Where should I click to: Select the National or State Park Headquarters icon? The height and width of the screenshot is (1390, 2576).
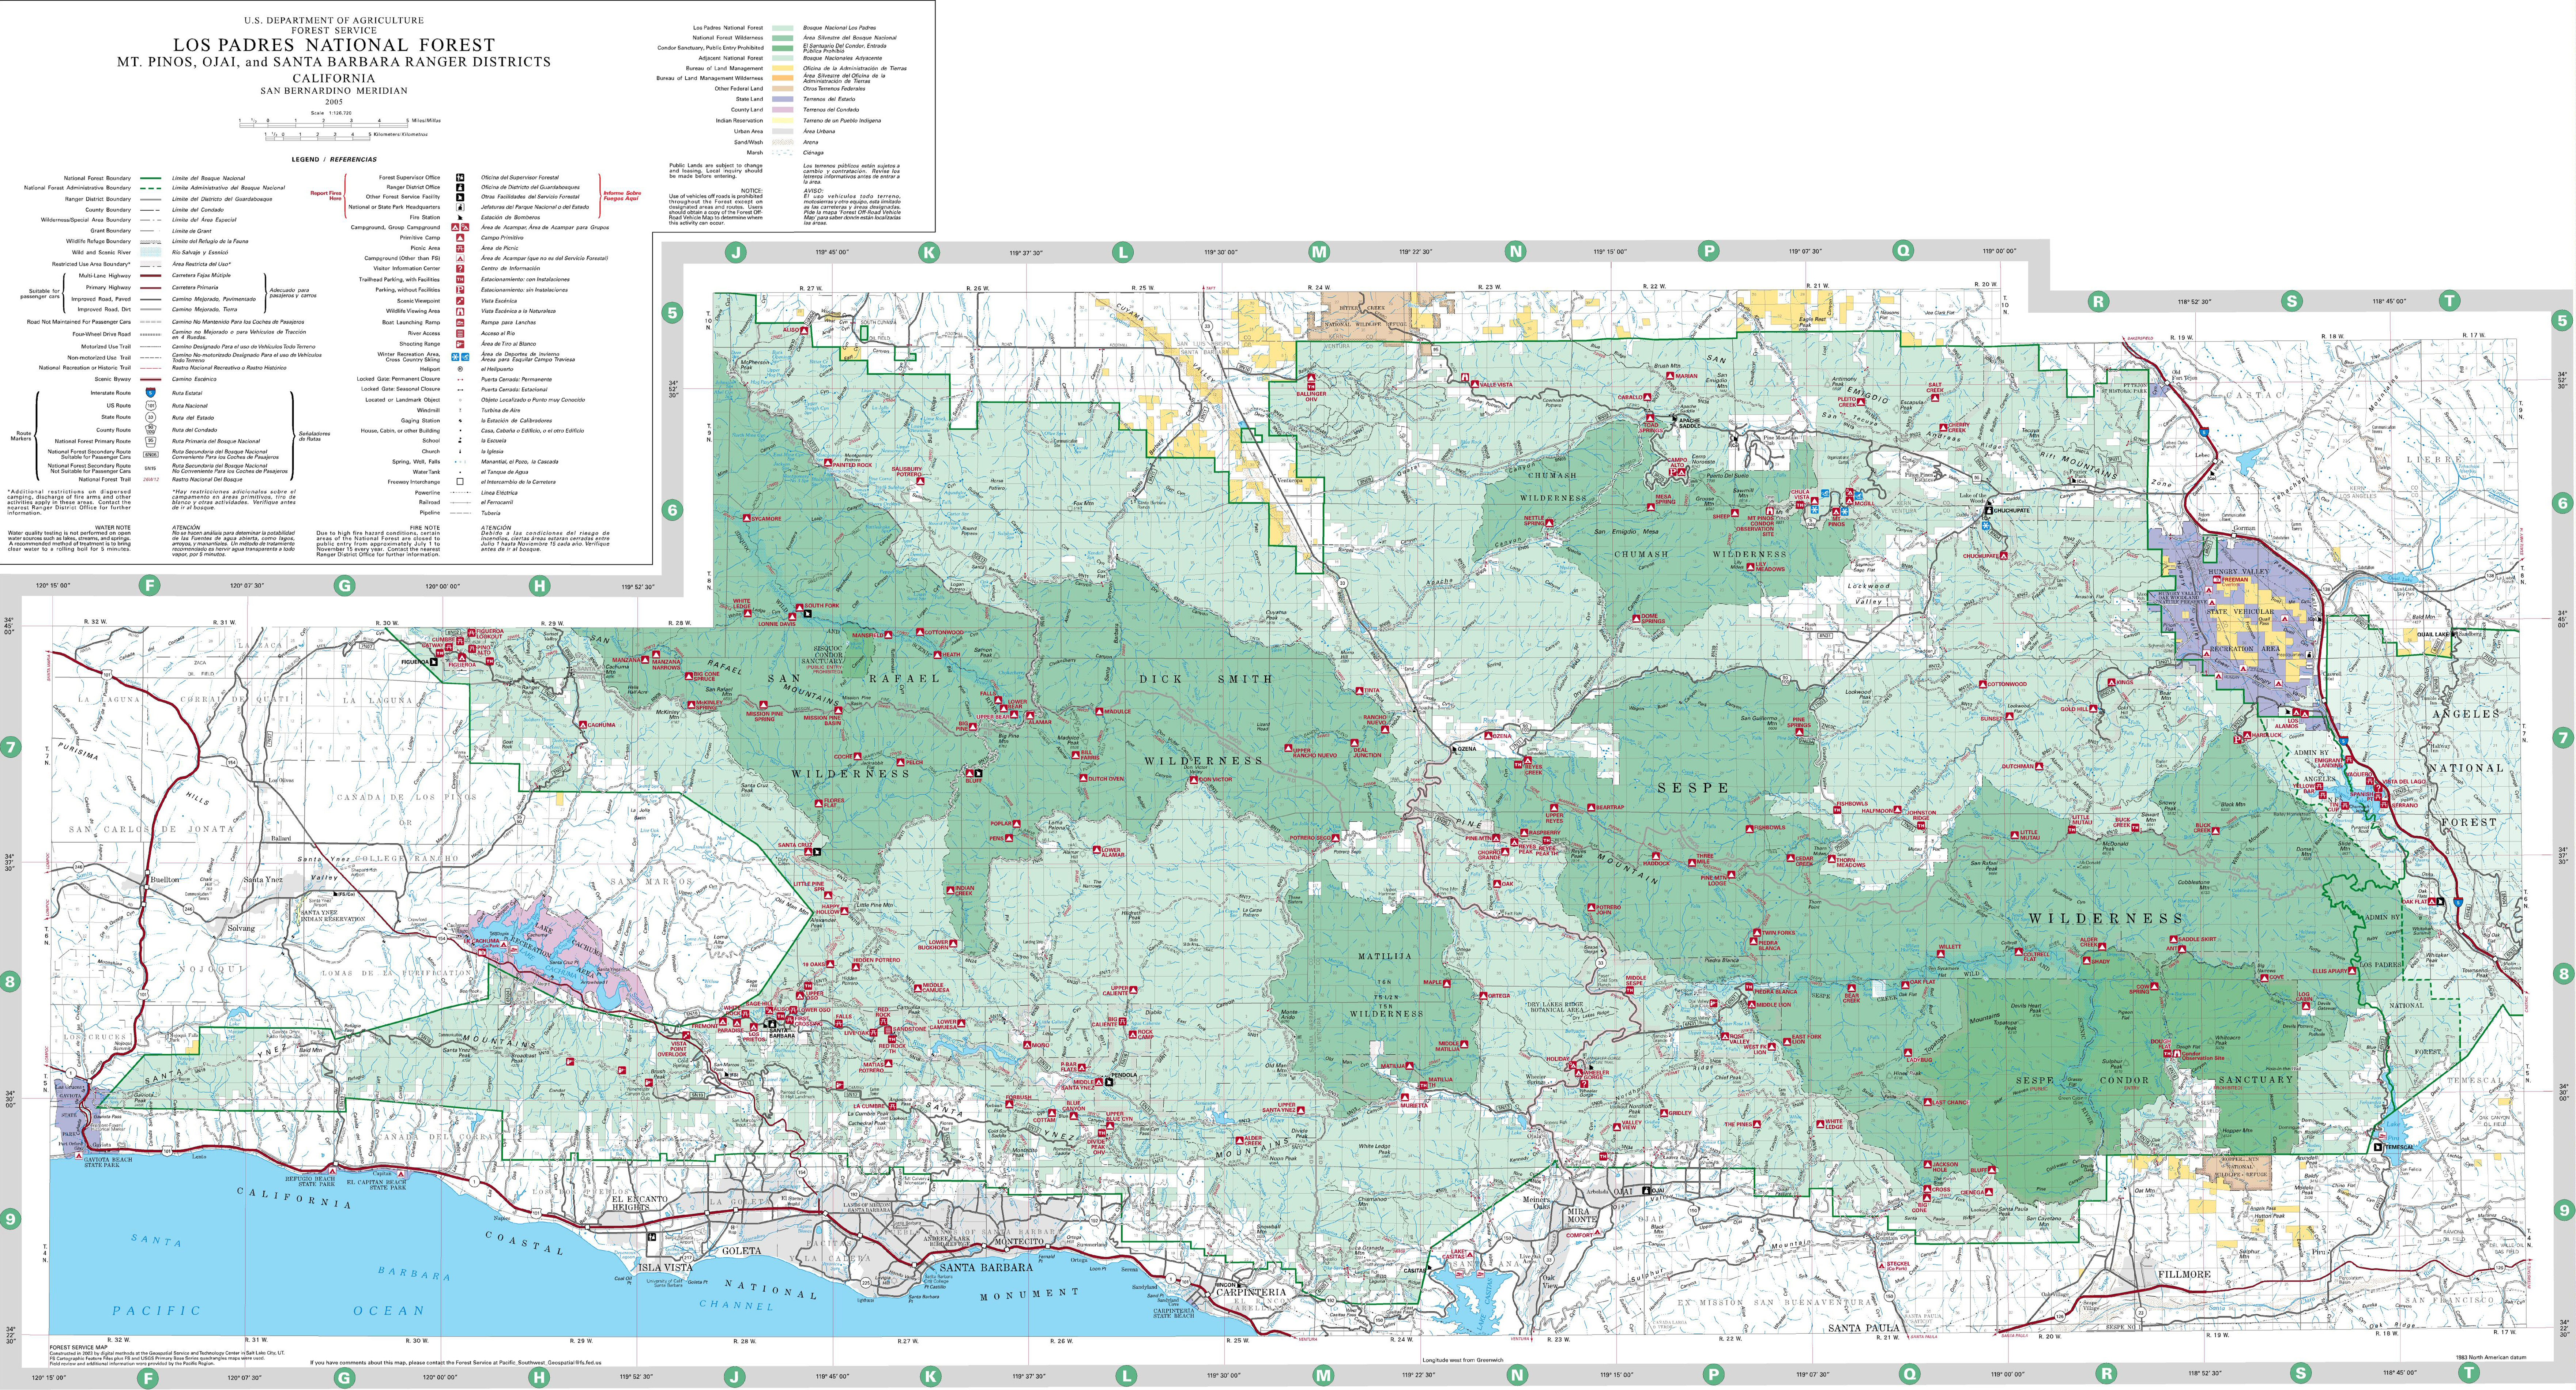tap(460, 207)
